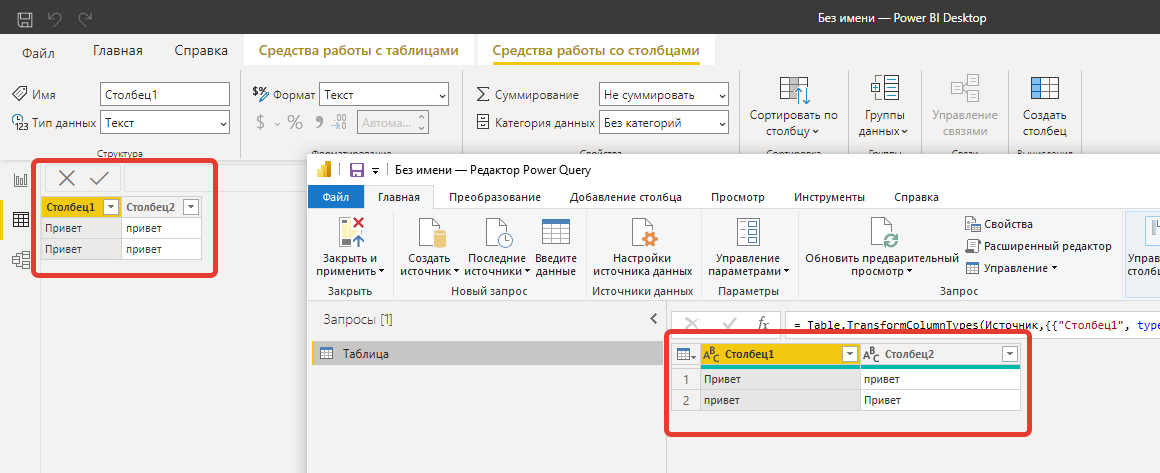Select cell Привет in row 2 Столбец2
The width and height of the screenshot is (1160, 473).
click(x=940, y=400)
